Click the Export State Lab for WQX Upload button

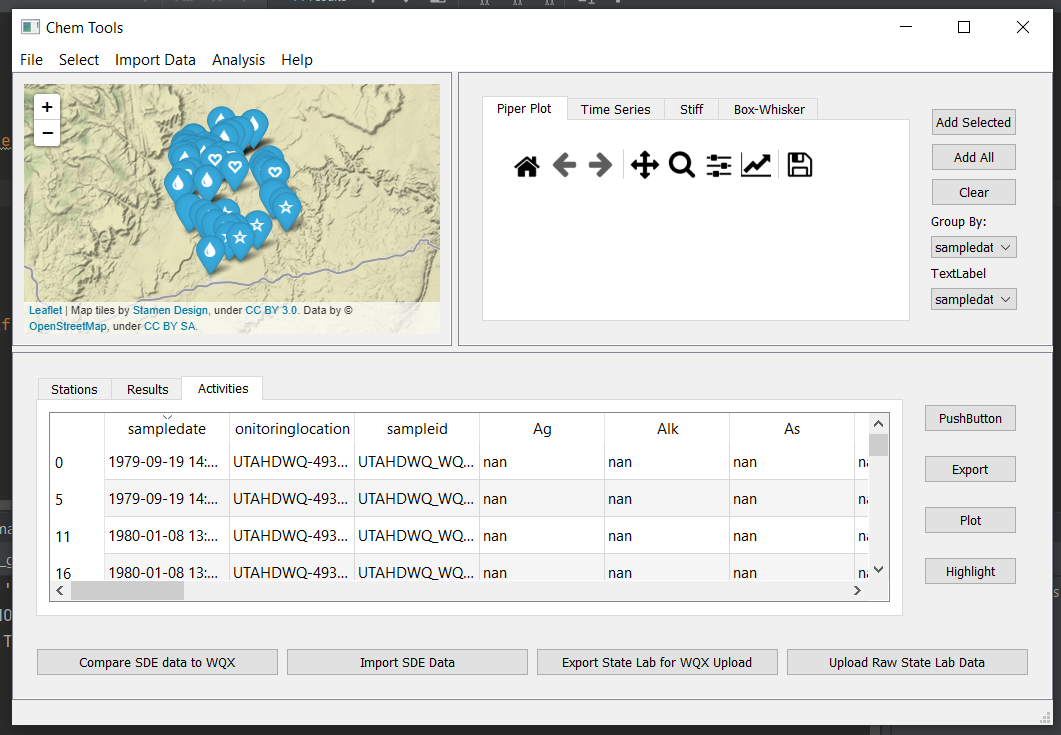point(657,661)
